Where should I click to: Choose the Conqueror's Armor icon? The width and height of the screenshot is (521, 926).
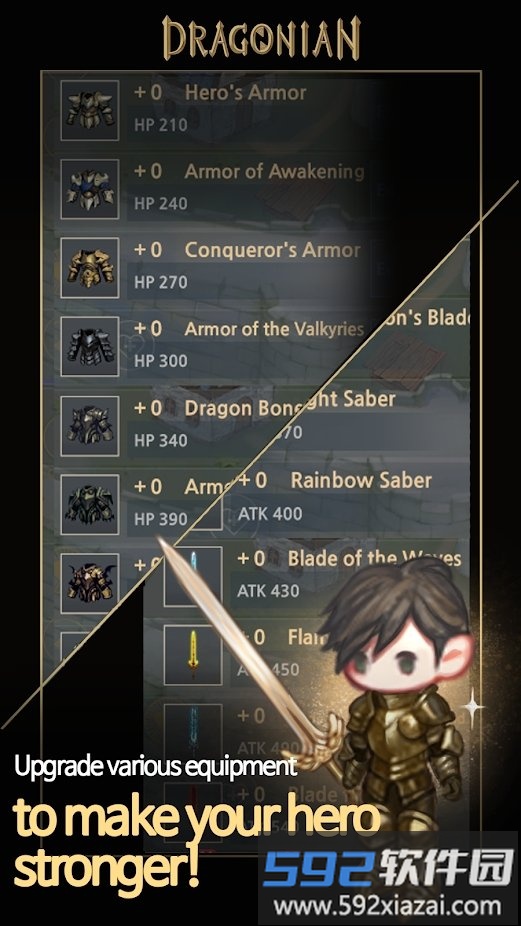pos(90,268)
